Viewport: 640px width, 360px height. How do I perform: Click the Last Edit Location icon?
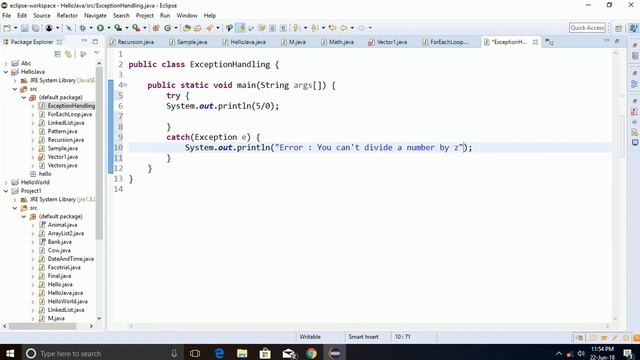(x=332, y=28)
